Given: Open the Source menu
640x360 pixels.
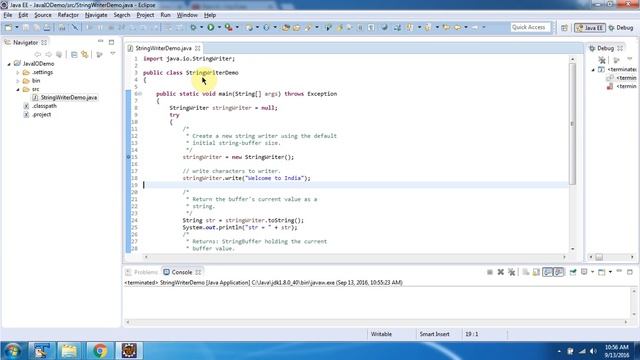Looking at the screenshot, I should (43, 15).
